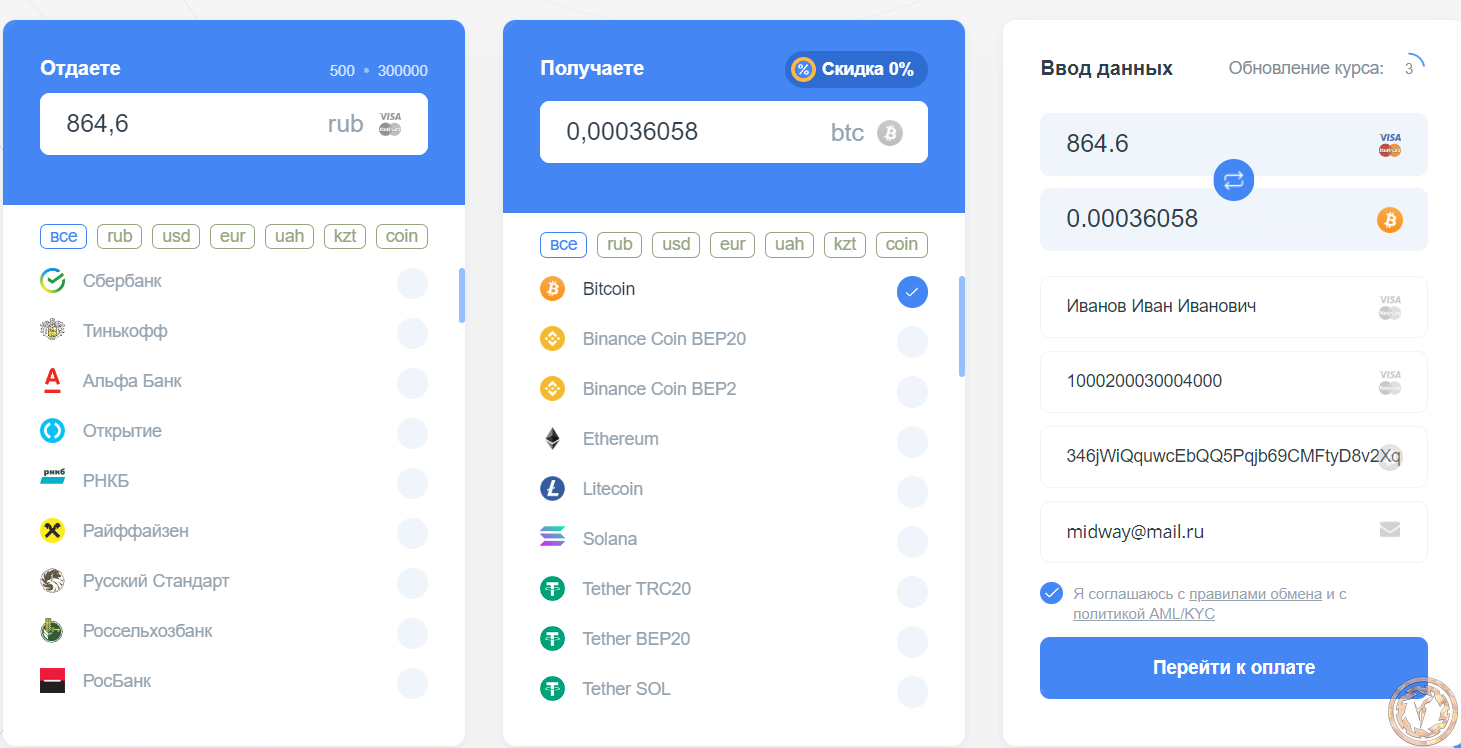Screen dimensions: 1461x748
Task: Open the 'политикой AML/KYC' link
Action: tap(1144, 614)
